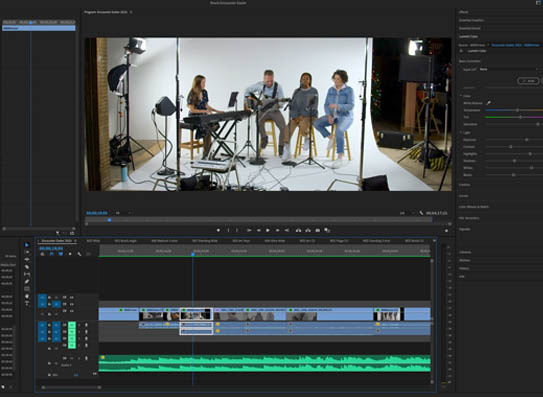Open the playback resolution dropdown

(407, 213)
